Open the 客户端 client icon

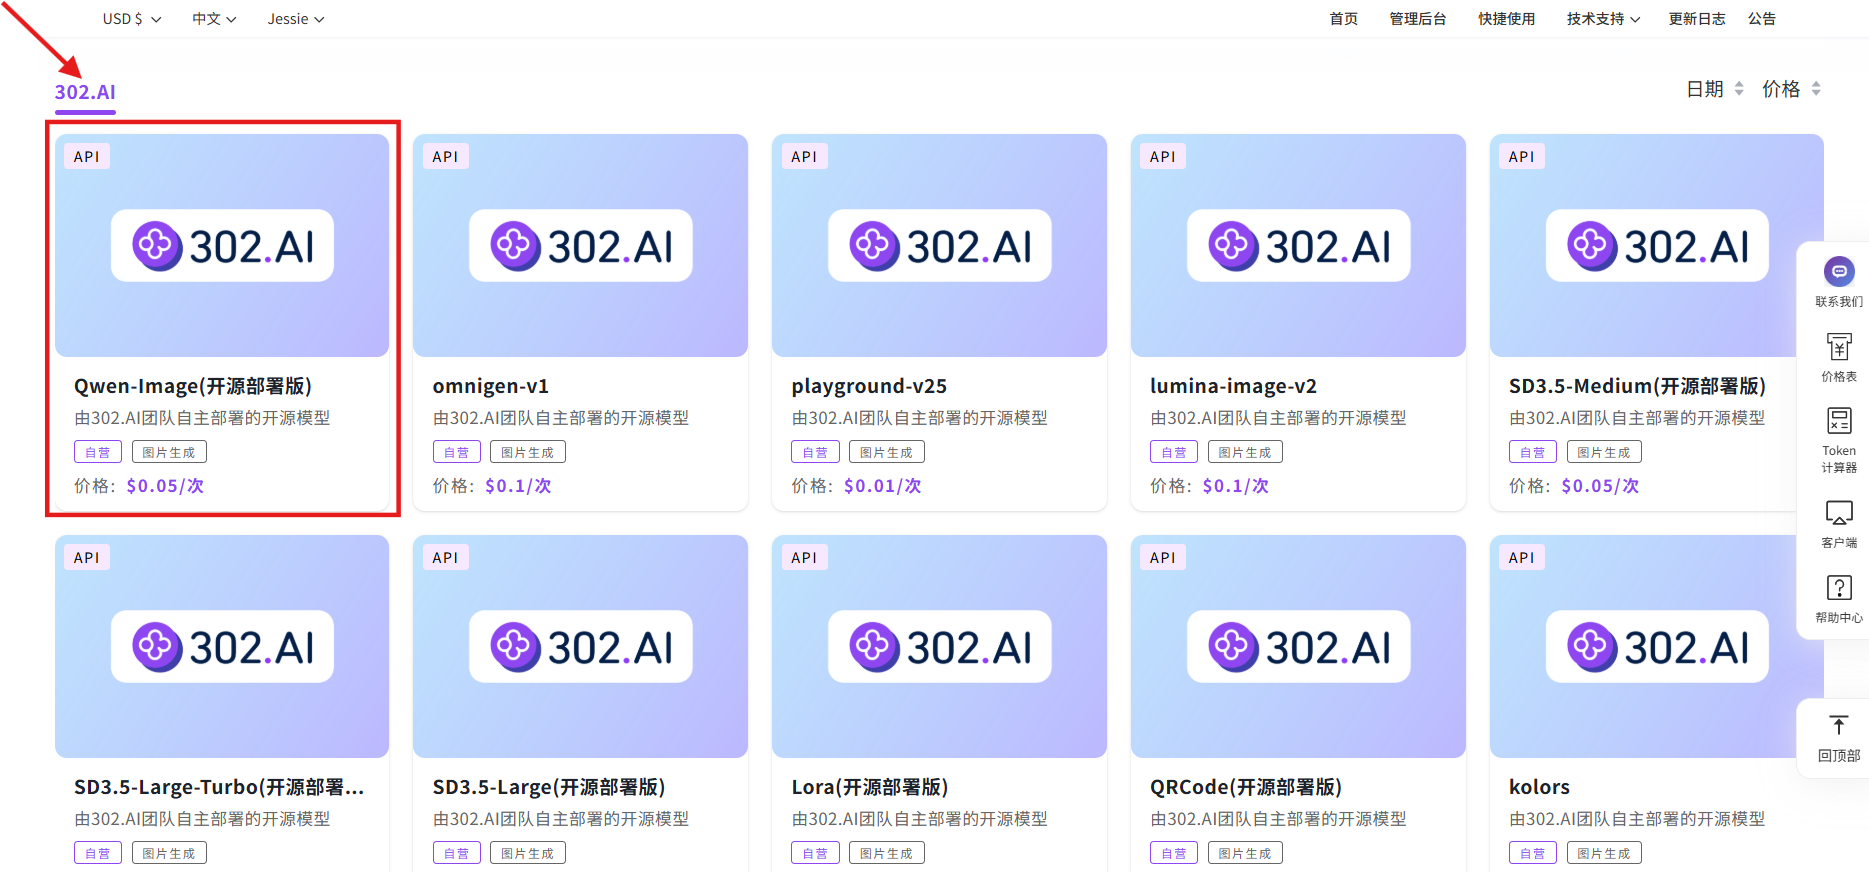coord(1838,514)
